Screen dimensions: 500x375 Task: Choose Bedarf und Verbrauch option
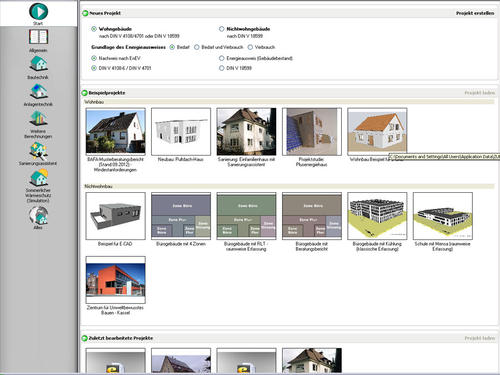197,47
